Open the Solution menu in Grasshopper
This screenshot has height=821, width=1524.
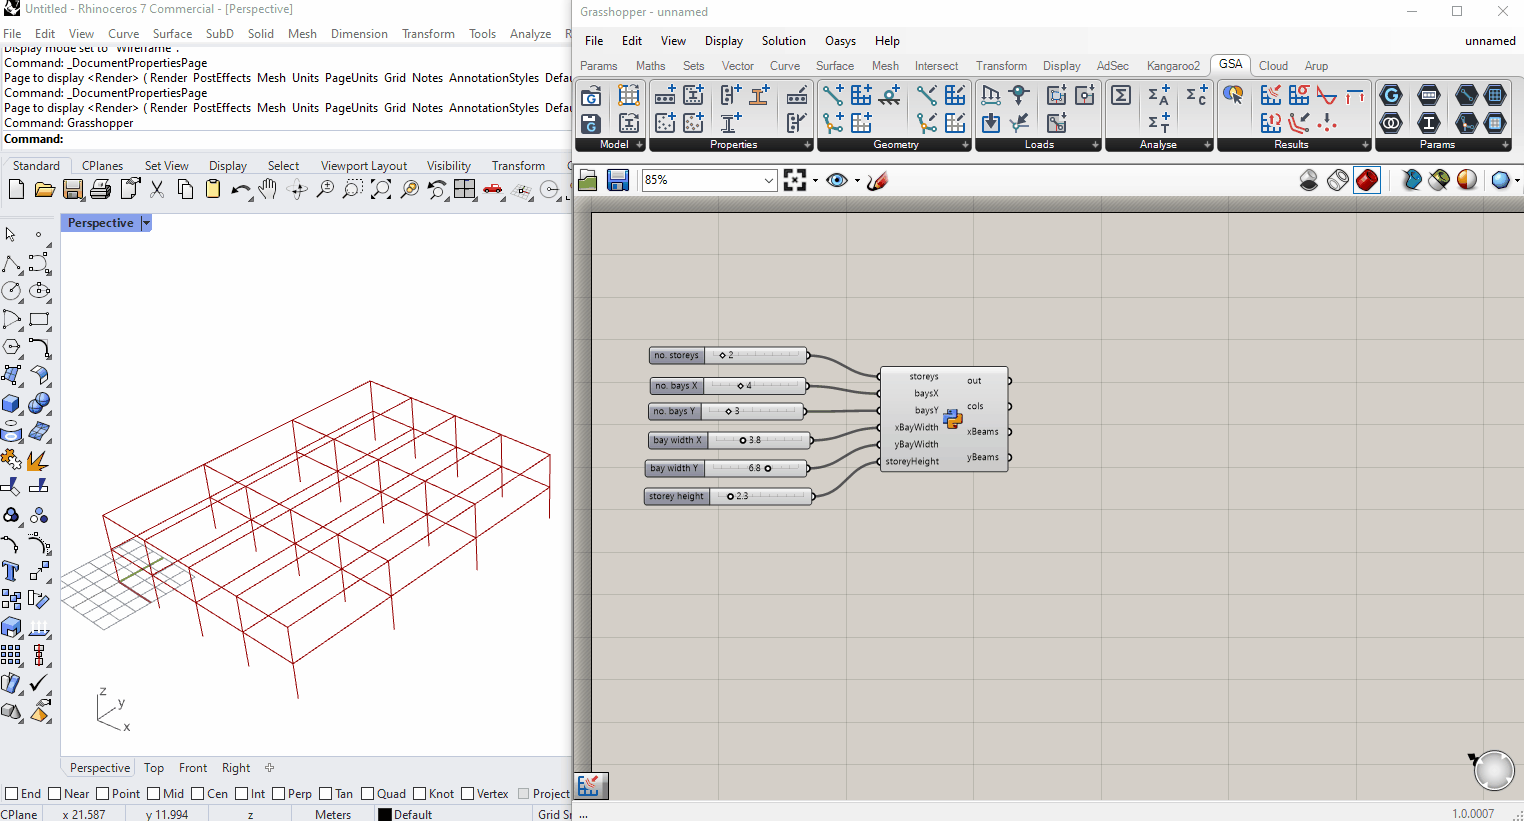(783, 41)
